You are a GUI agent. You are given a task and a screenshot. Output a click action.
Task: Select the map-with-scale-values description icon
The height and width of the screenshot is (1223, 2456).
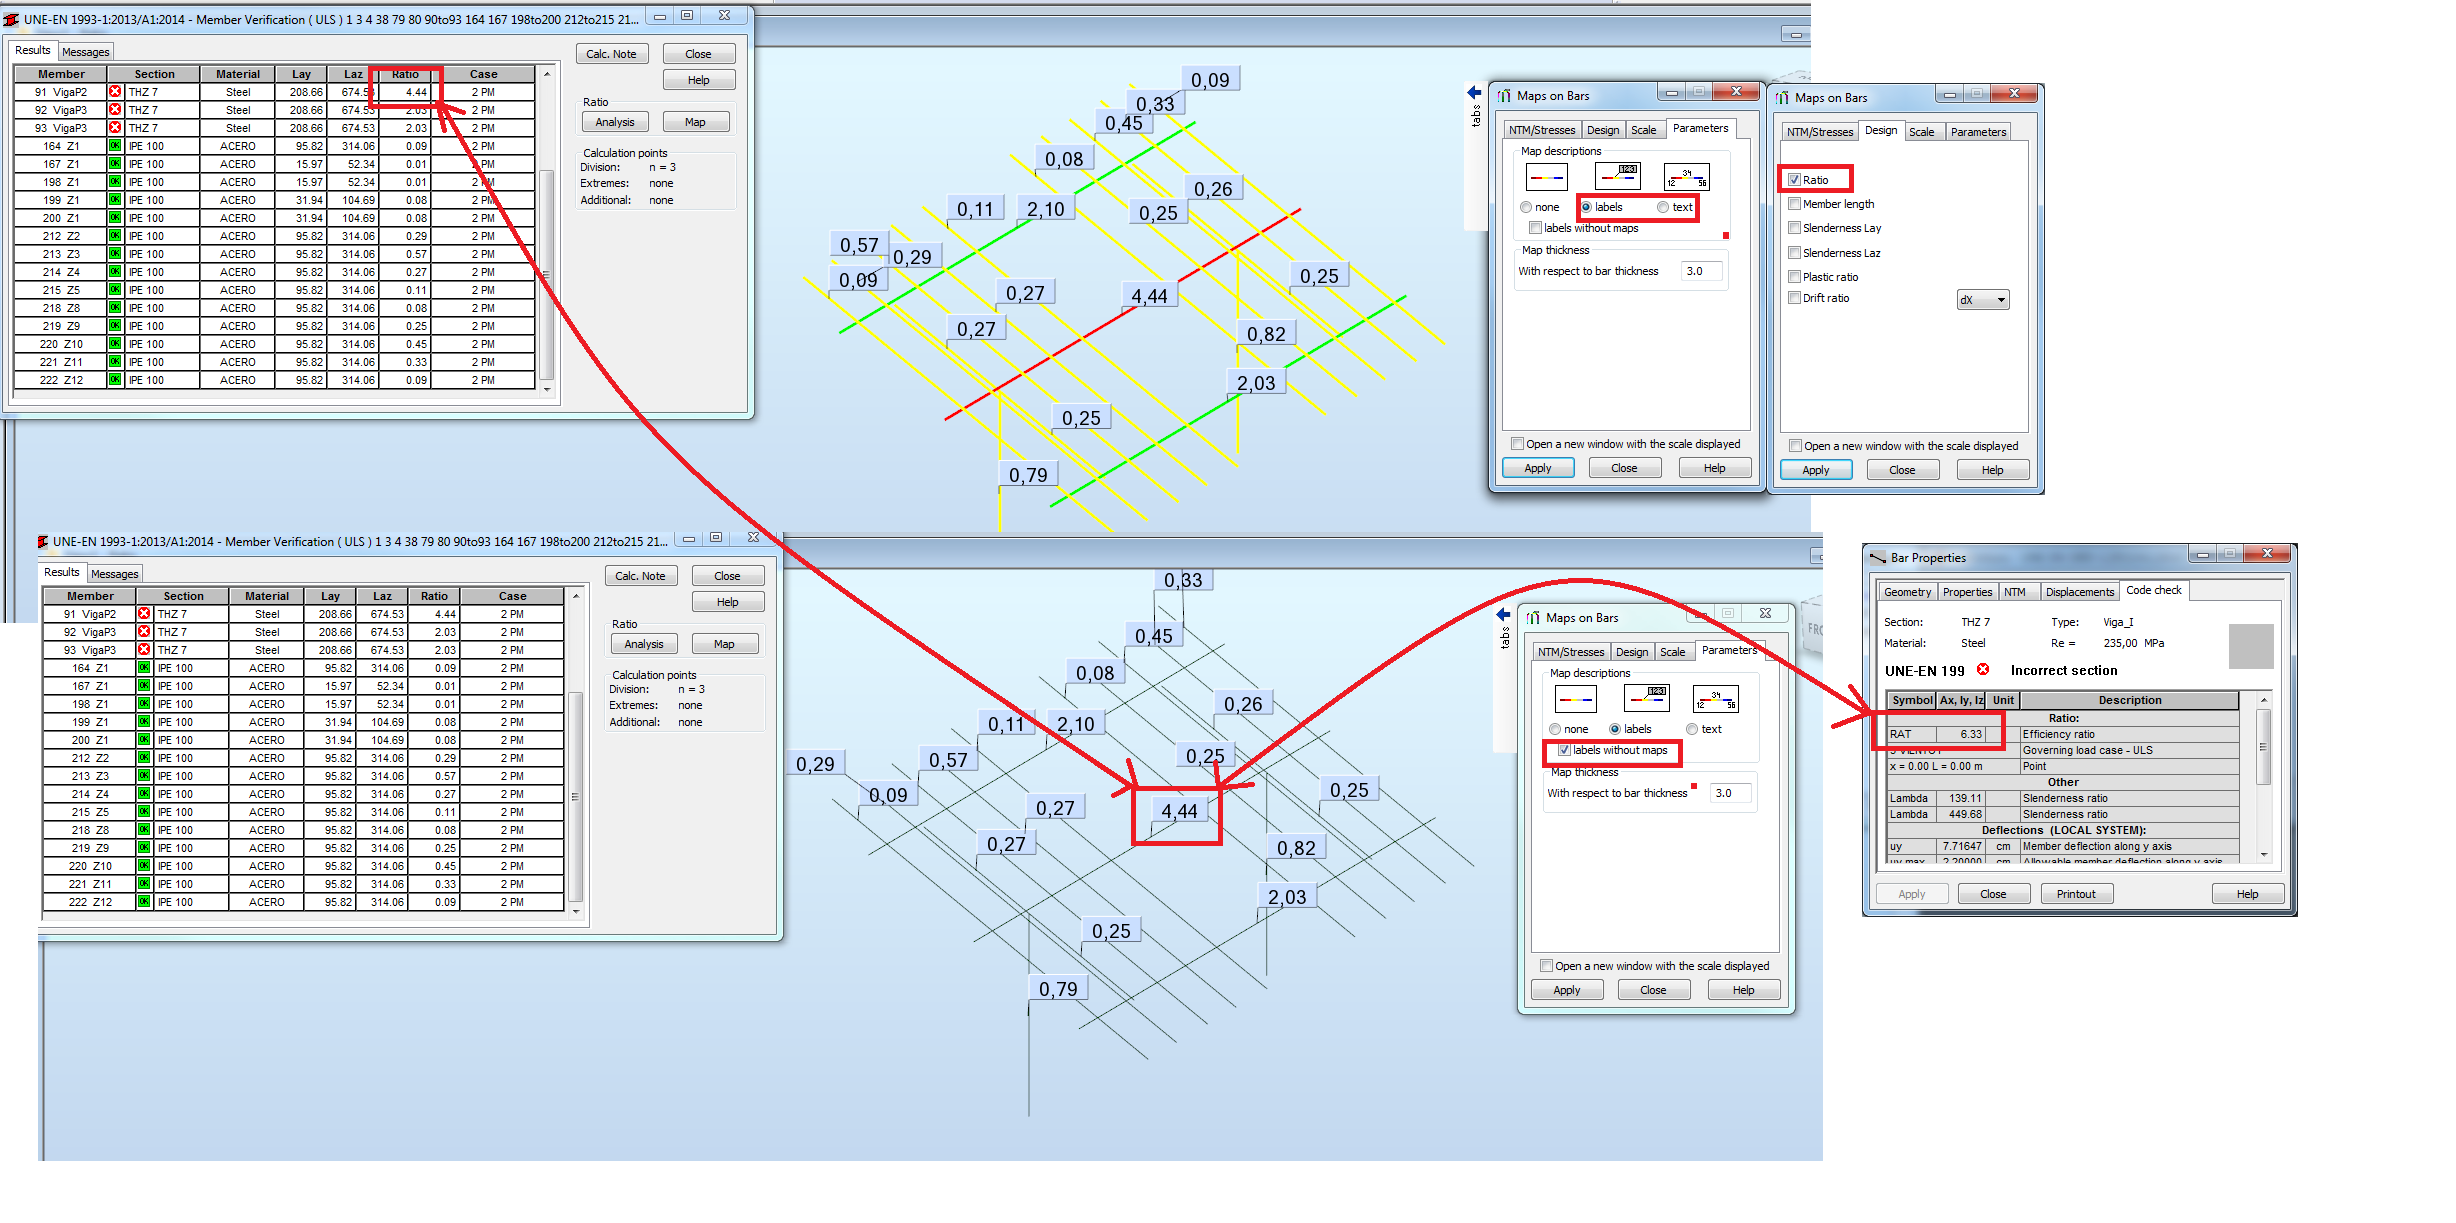[x=1686, y=176]
